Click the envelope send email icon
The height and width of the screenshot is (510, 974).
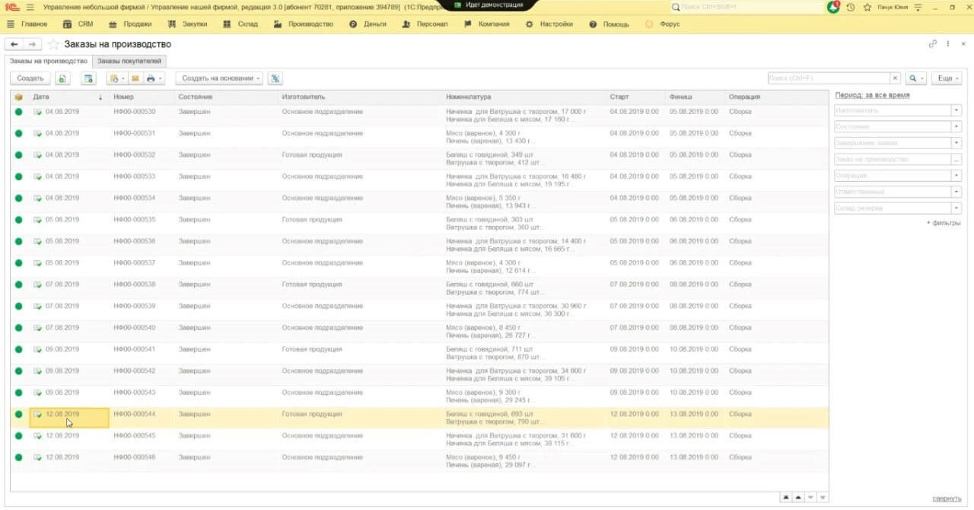135,78
